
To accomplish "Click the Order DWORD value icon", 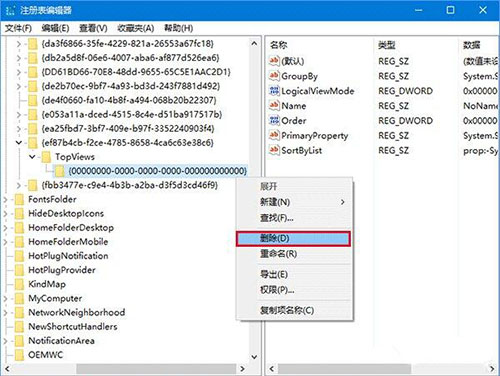I will coord(274,120).
